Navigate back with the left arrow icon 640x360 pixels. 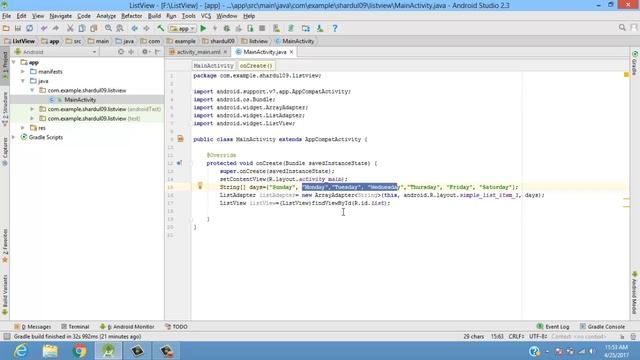click(x=134, y=28)
